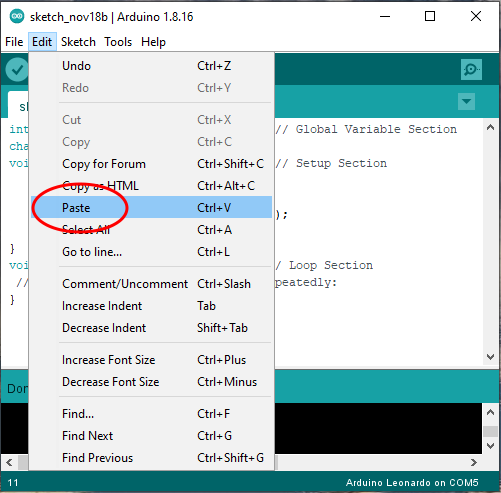This screenshot has width=501, height=493.
Task: Click the Verify checkmark toolbar icon
Action: tap(17, 70)
